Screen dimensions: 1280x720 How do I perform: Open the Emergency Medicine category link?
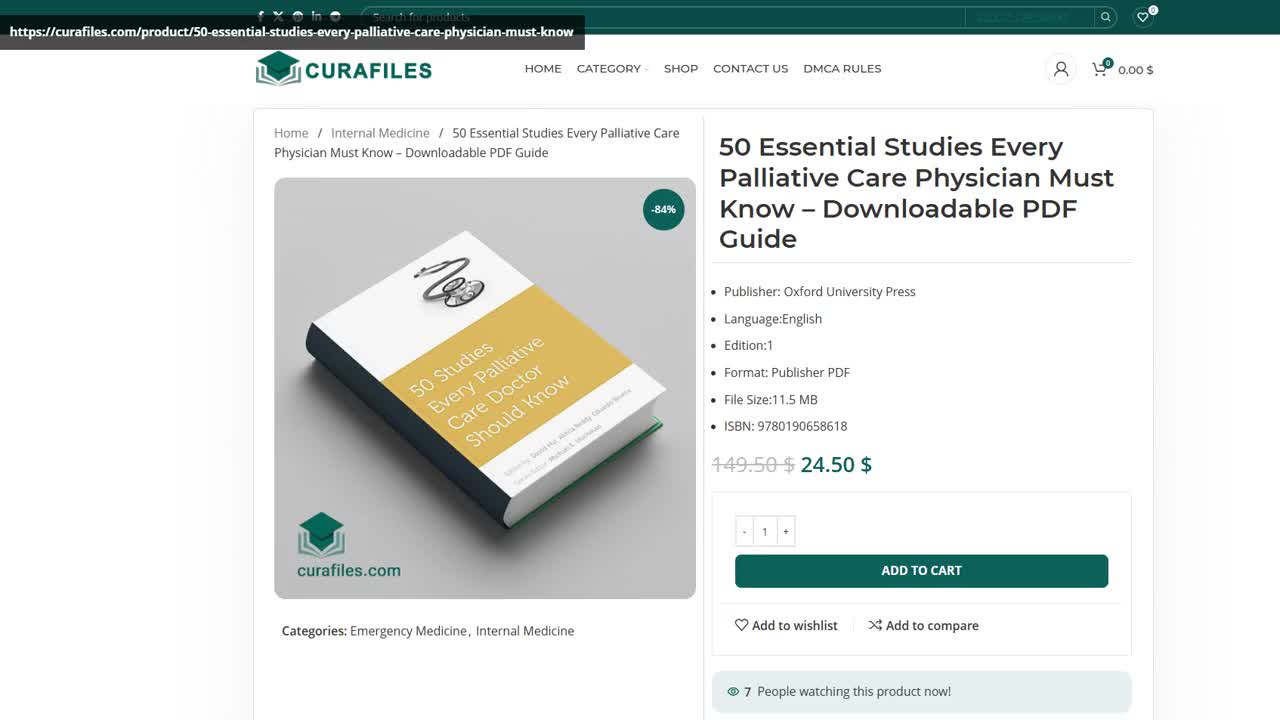(x=408, y=631)
